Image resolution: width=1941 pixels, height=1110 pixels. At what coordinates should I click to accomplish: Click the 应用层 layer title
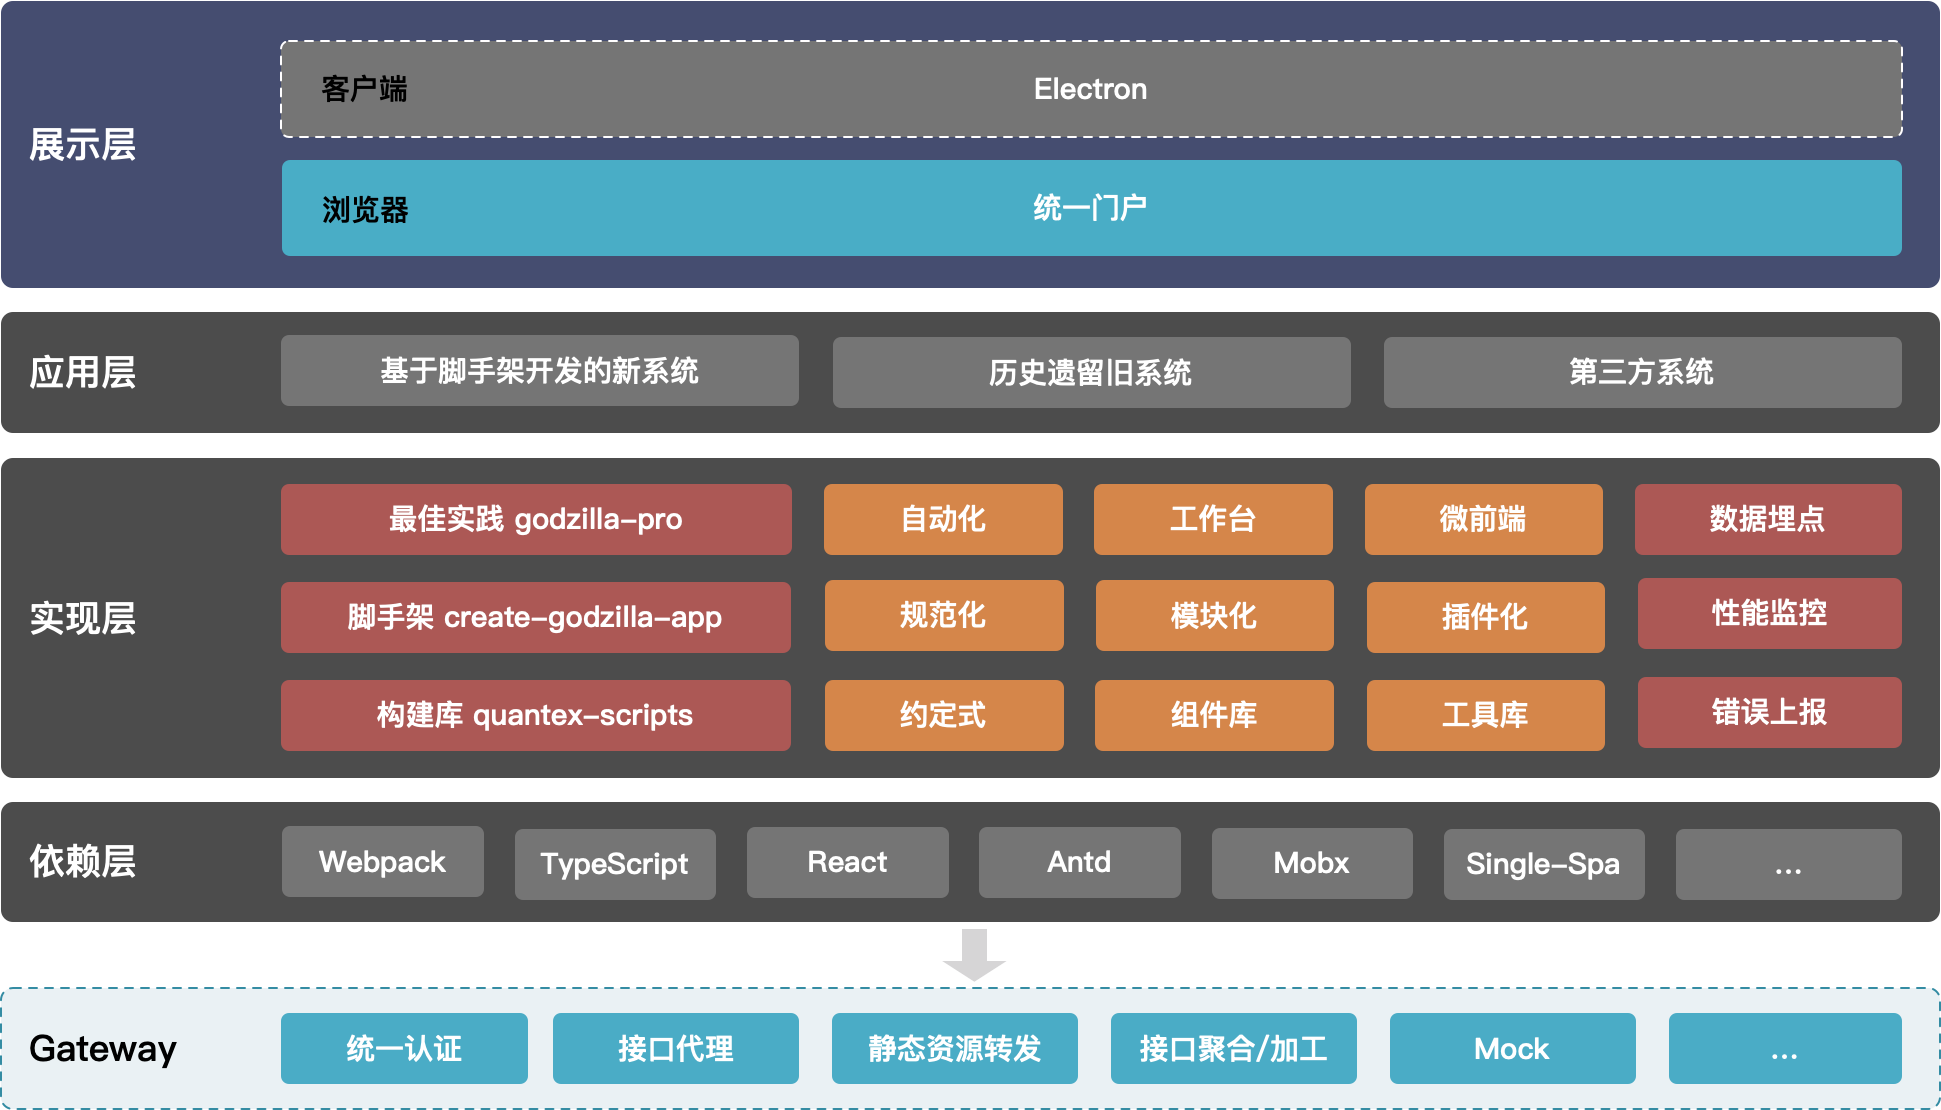click(82, 372)
